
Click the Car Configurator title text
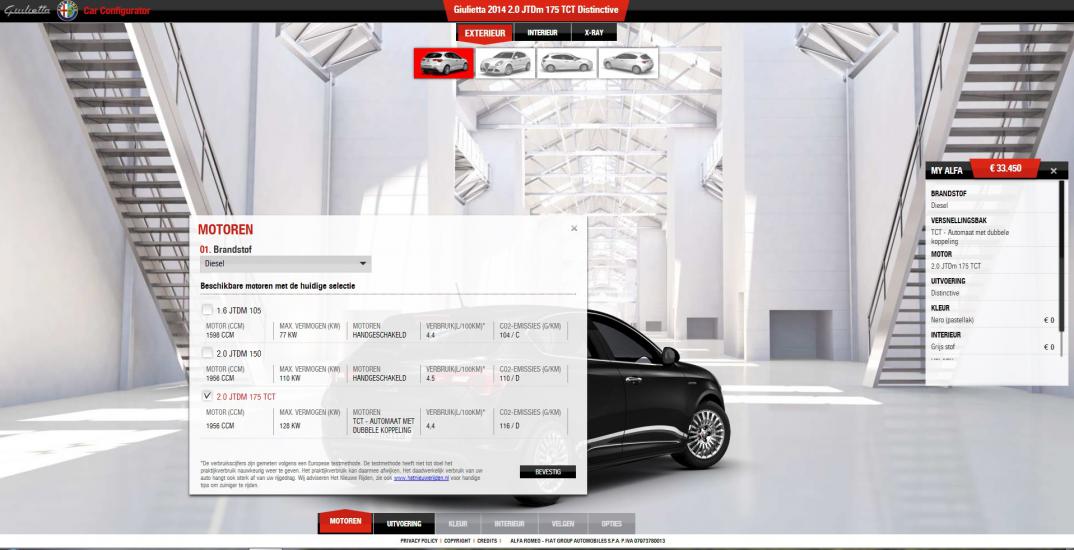click(x=116, y=11)
